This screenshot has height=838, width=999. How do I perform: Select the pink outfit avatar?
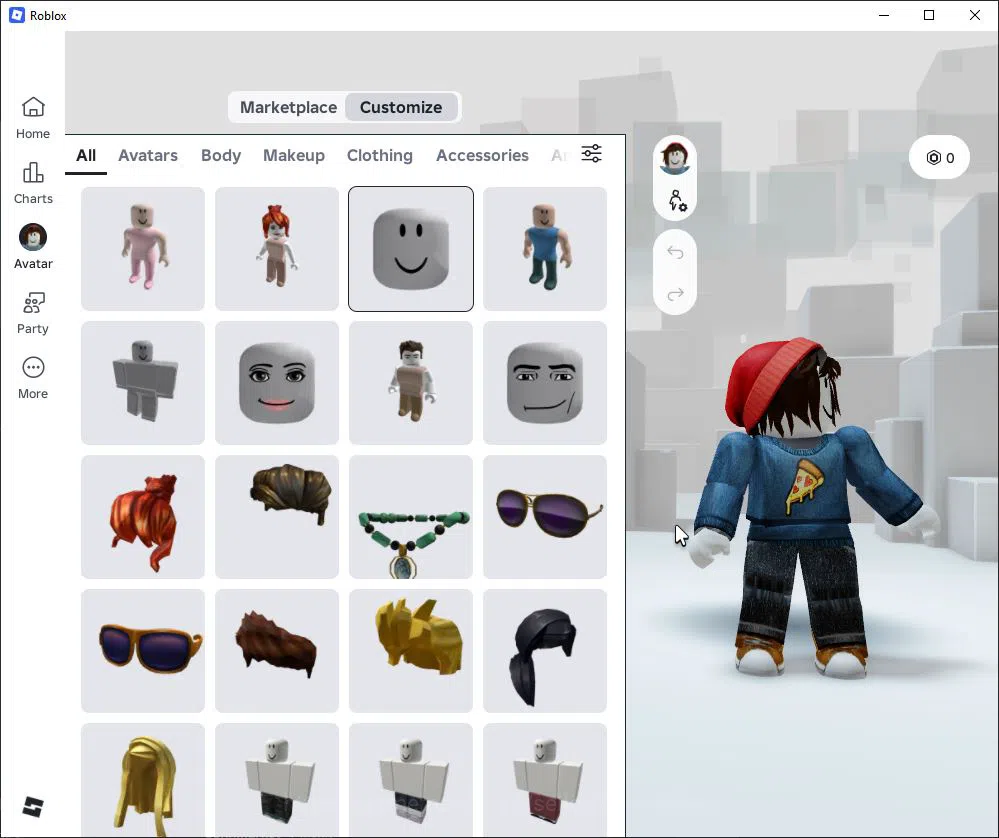[x=143, y=249]
